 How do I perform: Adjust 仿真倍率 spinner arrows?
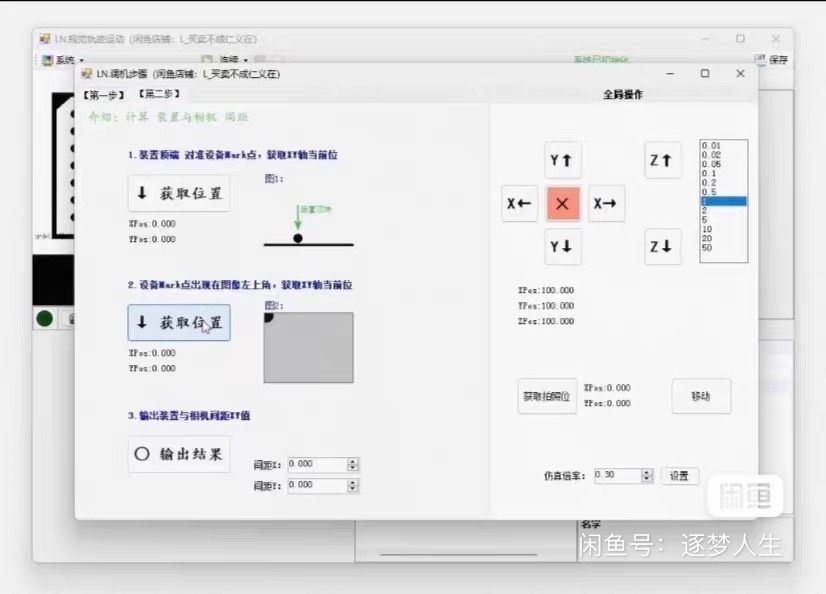[x=647, y=475]
